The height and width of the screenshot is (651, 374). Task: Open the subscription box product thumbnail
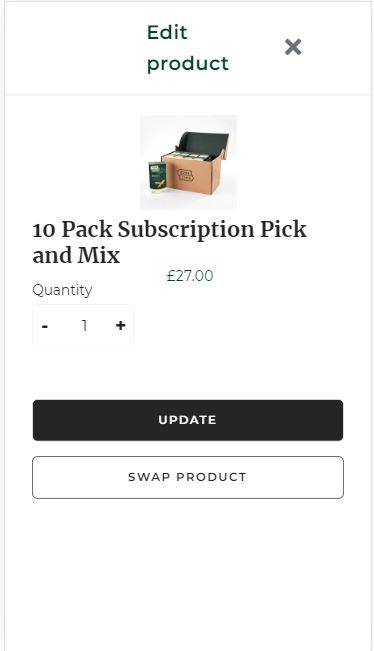click(x=188, y=162)
